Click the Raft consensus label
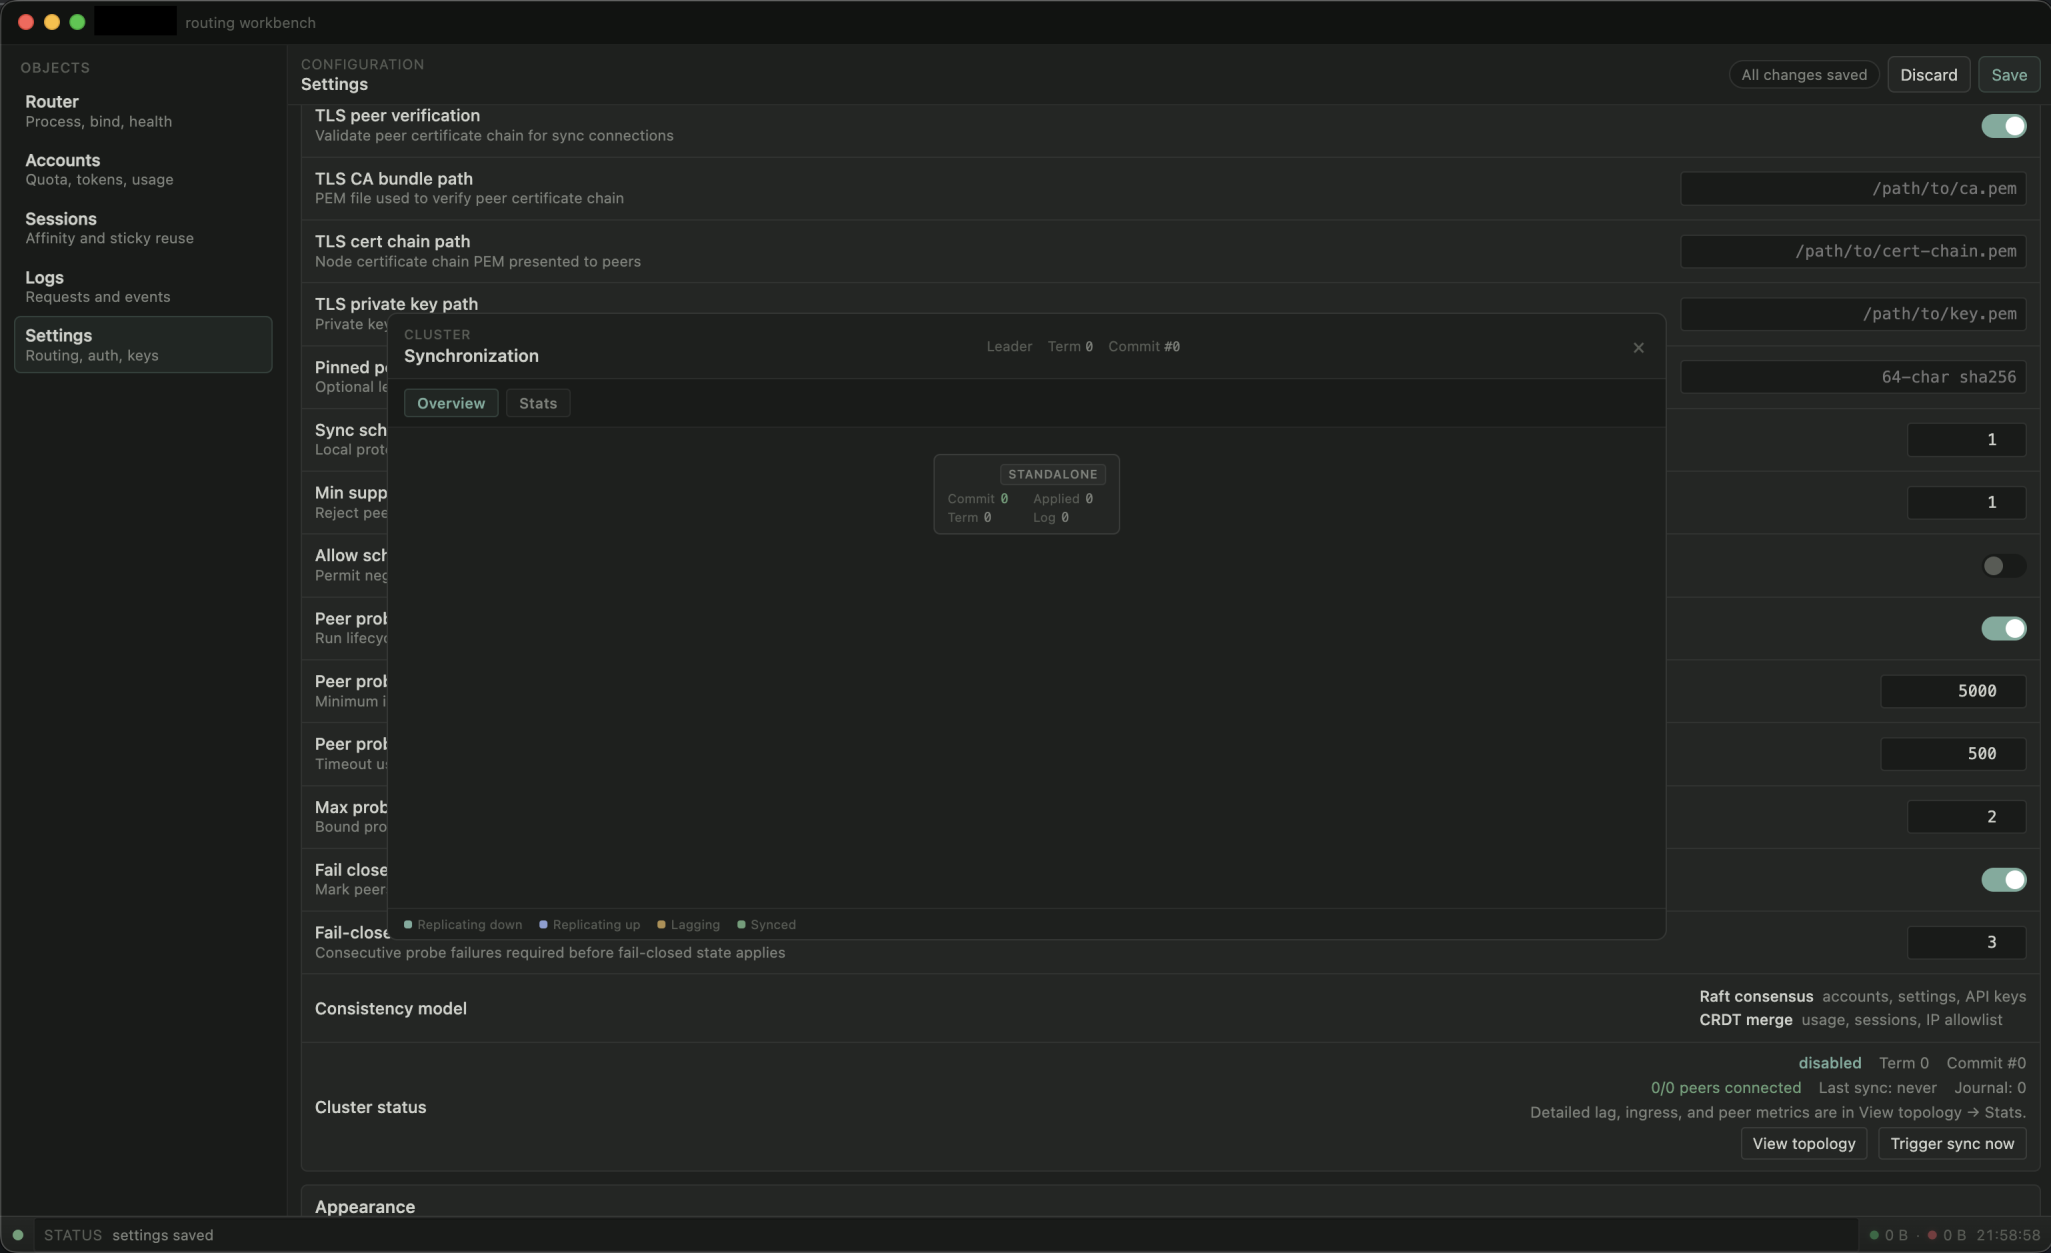2051x1253 pixels. pyautogui.click(x=1756, y=996)
